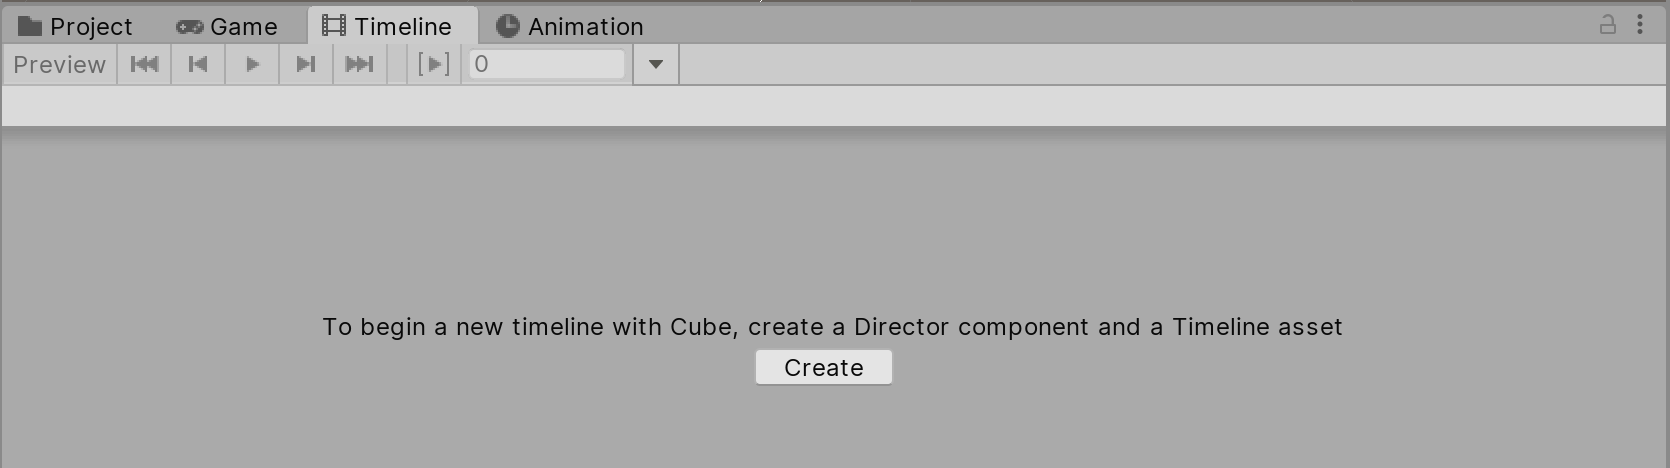1670x468 pixels.
Task: Jump to the end of the timeline
Action: coord(359,64)
